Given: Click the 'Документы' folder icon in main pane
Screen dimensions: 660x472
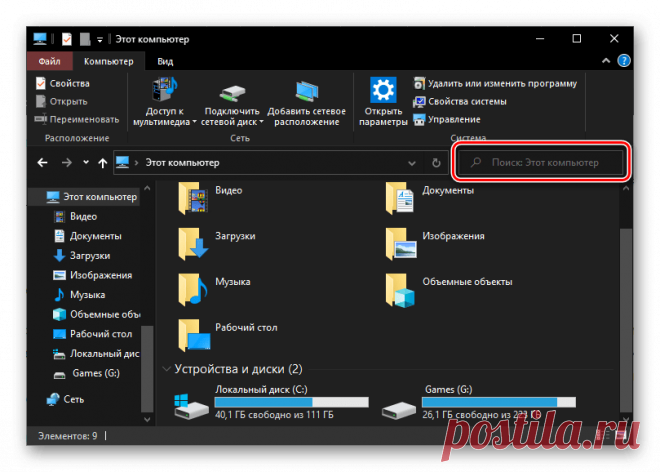Looking at the screenshot, I should point(399,198).
